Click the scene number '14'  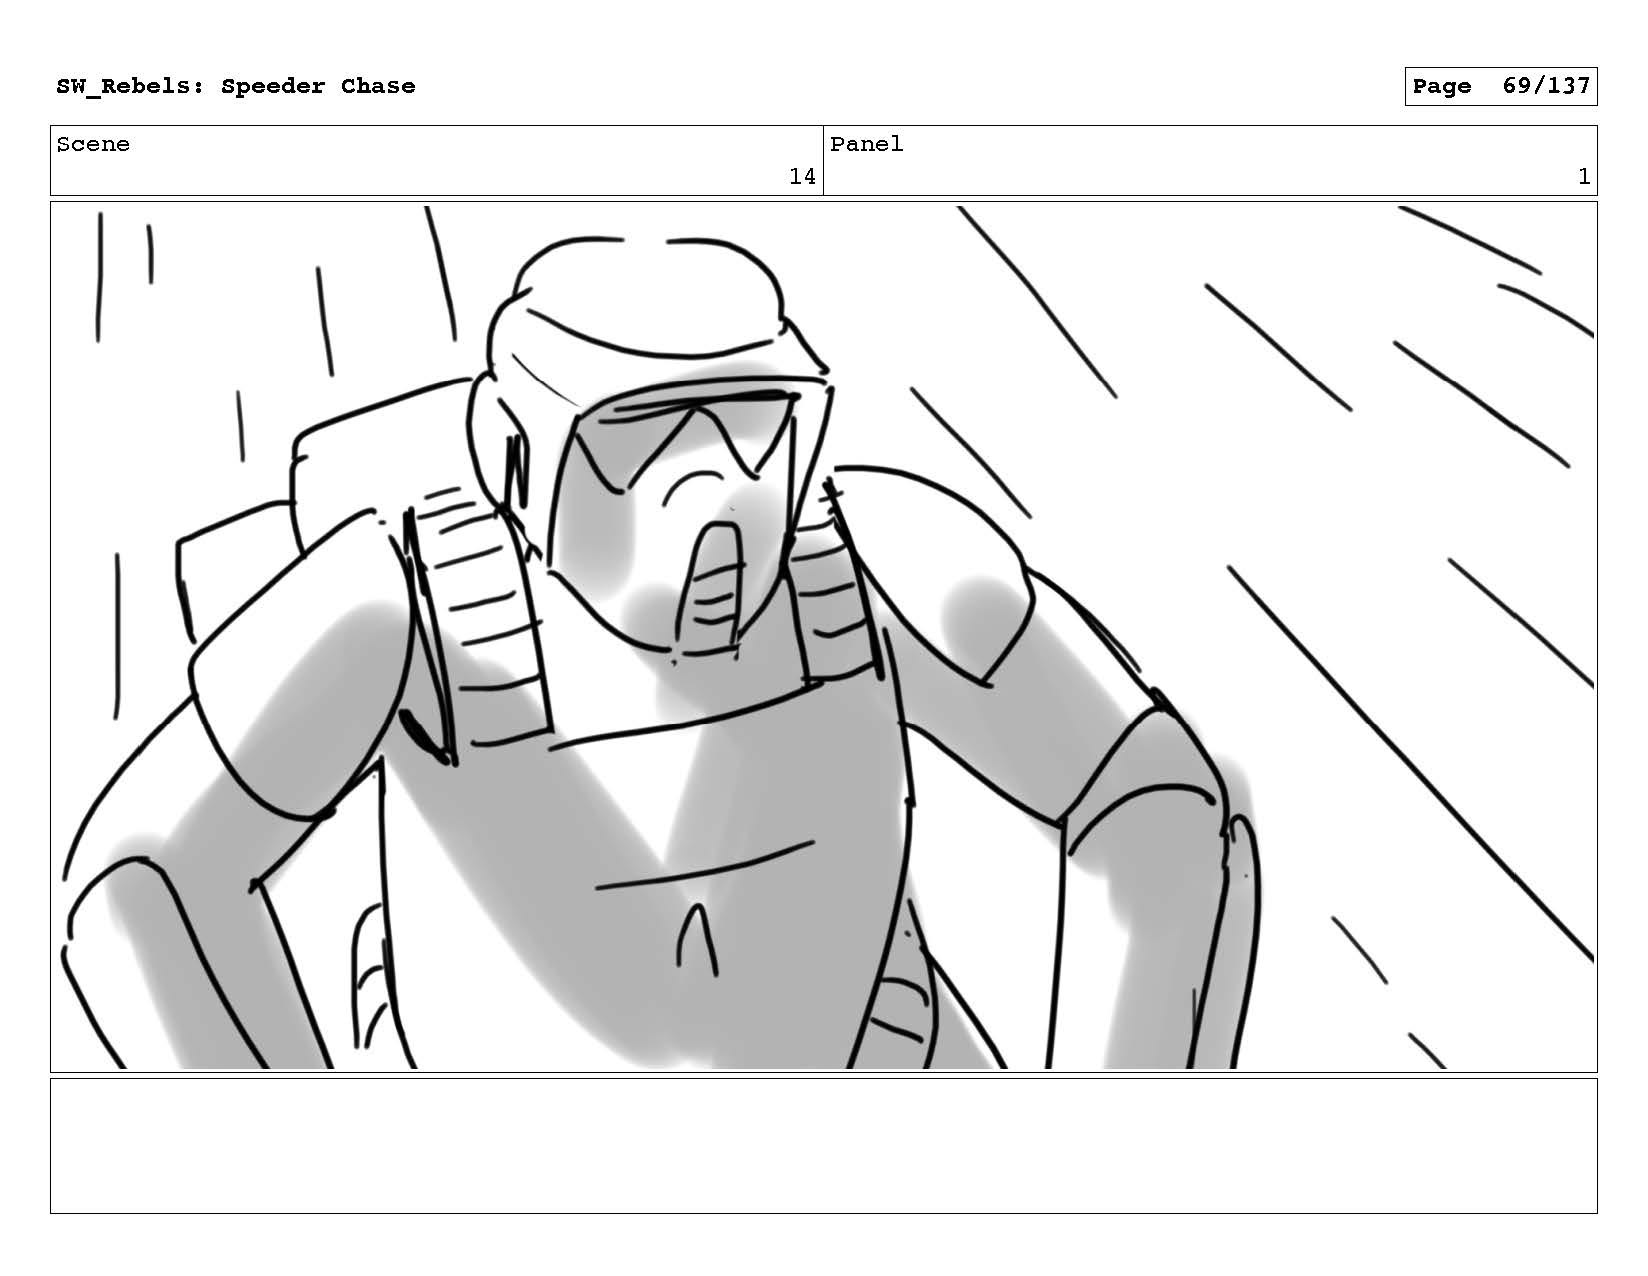tap(802, 177)
